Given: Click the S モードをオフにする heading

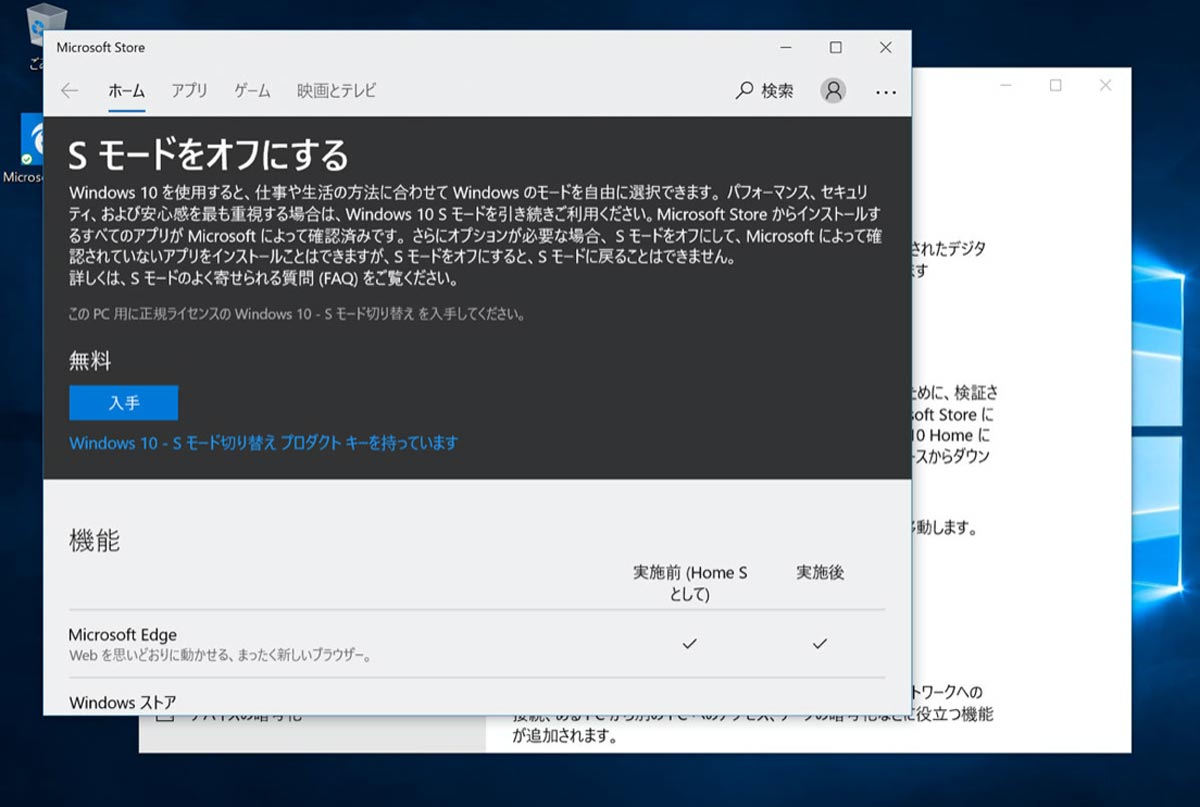Looking at the screenshot, I should pos(208,155).
